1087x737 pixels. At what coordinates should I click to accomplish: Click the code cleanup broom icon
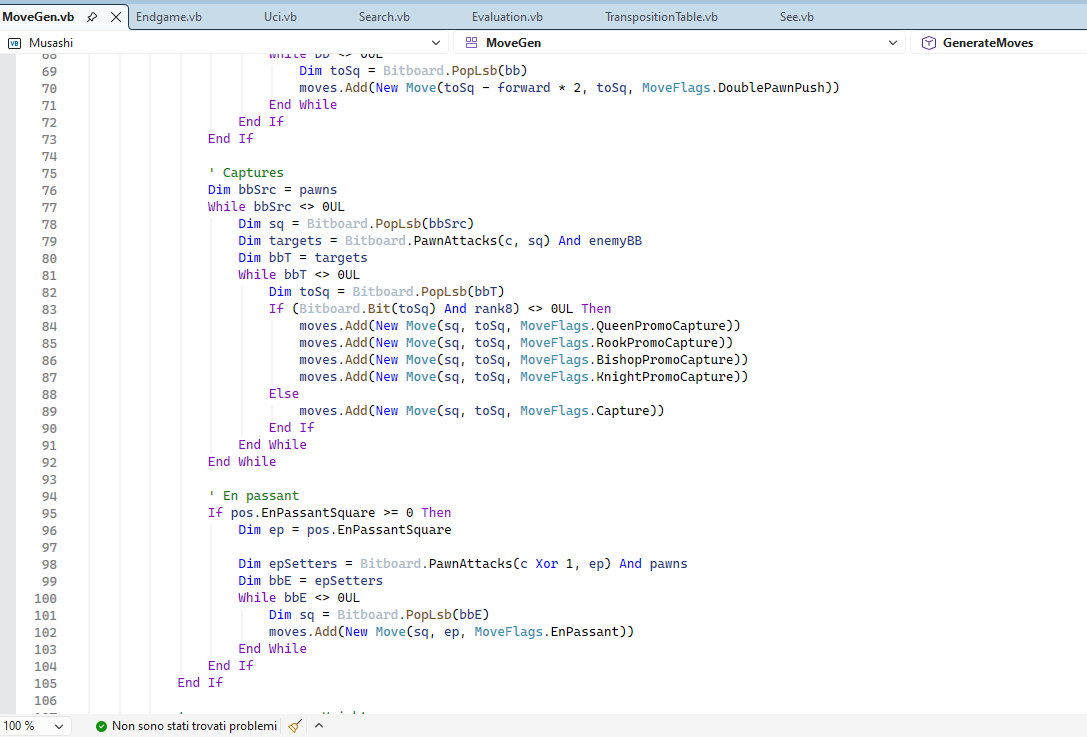pos(295,726)
